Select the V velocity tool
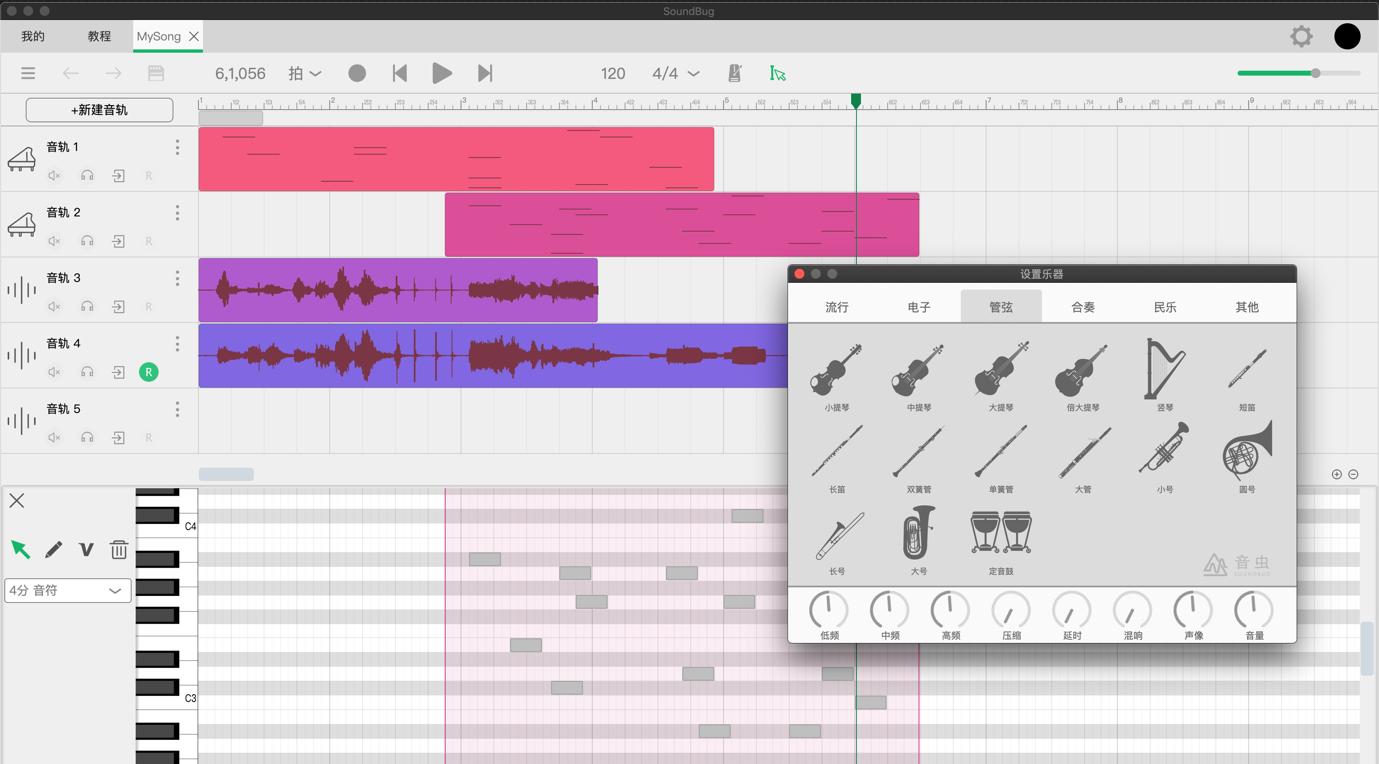1379x764 pixels. click(x=86, y=549)
